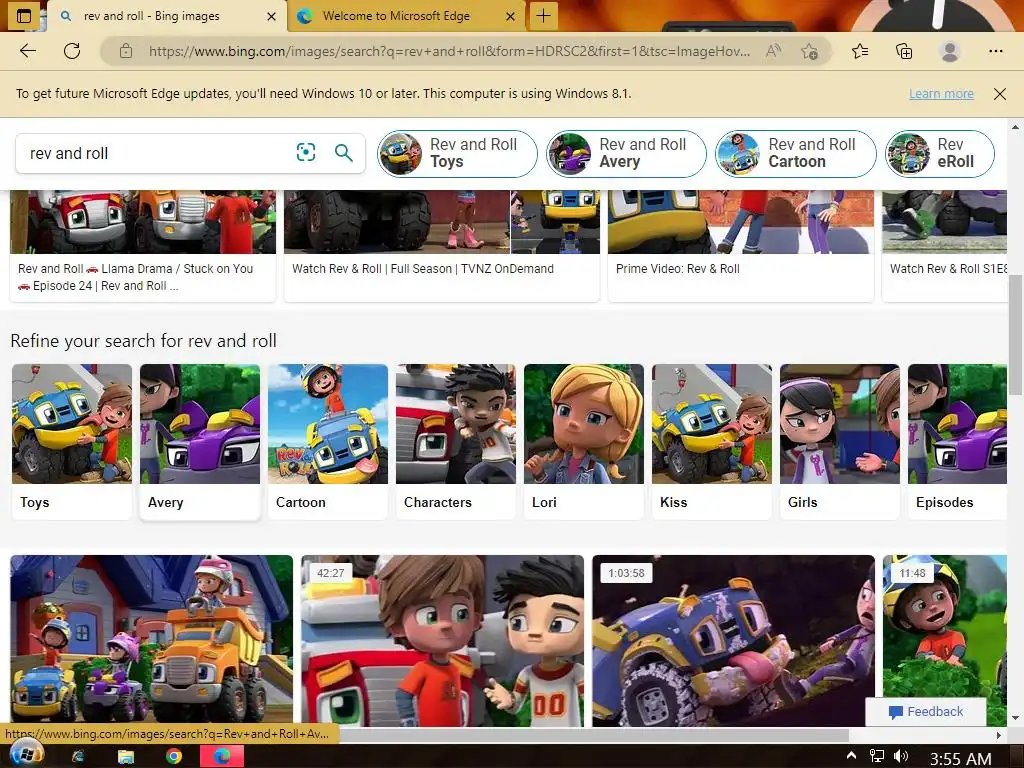The height and width of the screenshot is (768, 1024).
Task: Add this page to favorites star-plus icon
Action: pos(810,51)
